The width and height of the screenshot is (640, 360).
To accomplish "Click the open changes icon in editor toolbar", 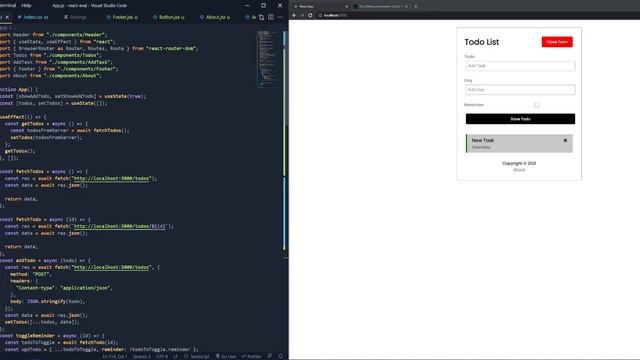I will [261, 17].
